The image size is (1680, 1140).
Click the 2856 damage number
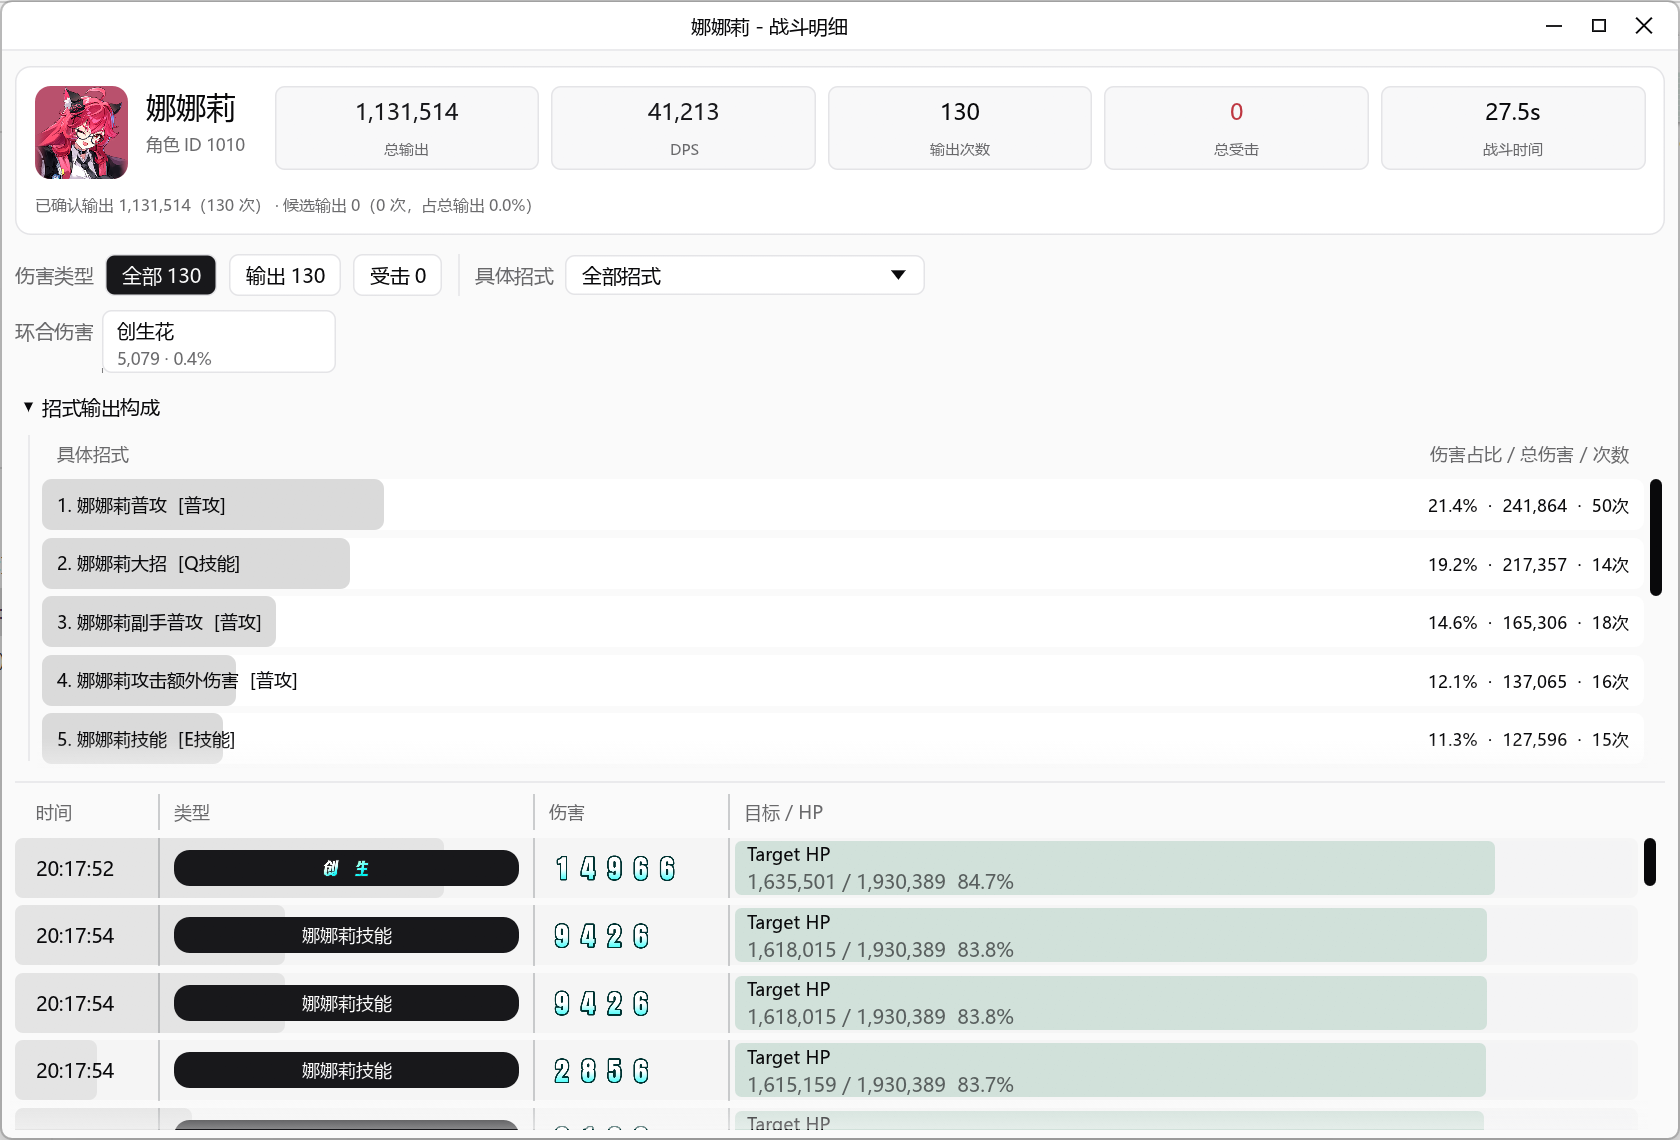(602, 1071)
